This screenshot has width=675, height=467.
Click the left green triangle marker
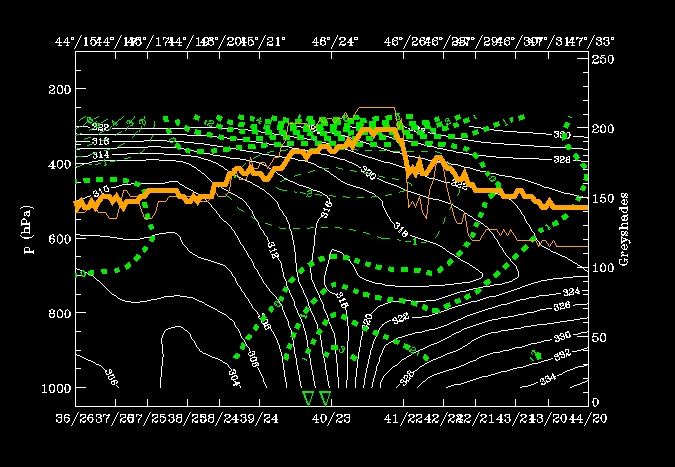tap(308, 398)
